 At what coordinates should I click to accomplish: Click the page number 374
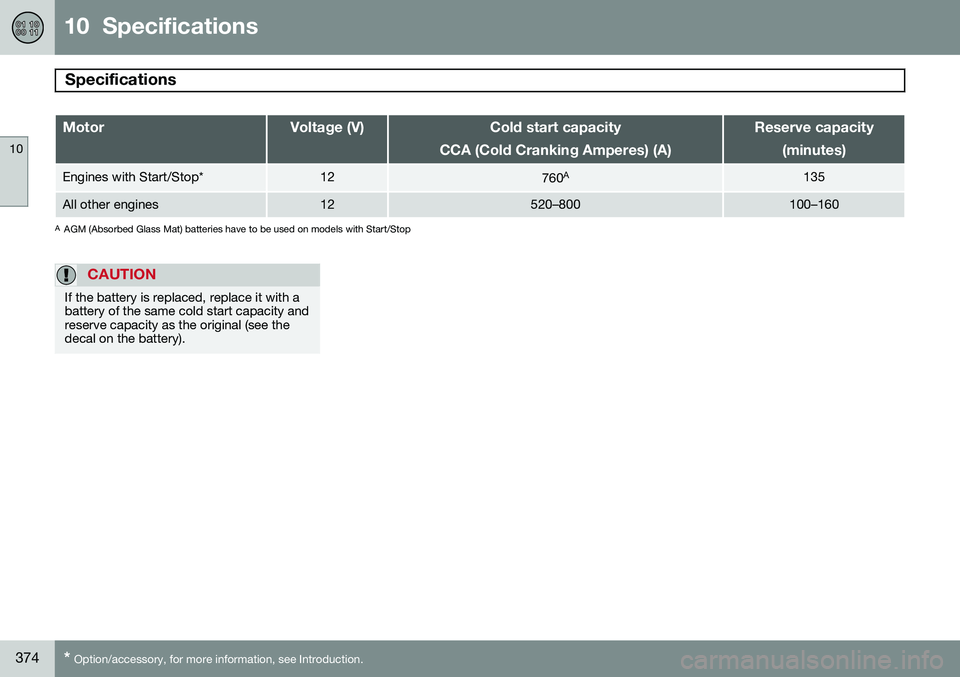point(27,658)
